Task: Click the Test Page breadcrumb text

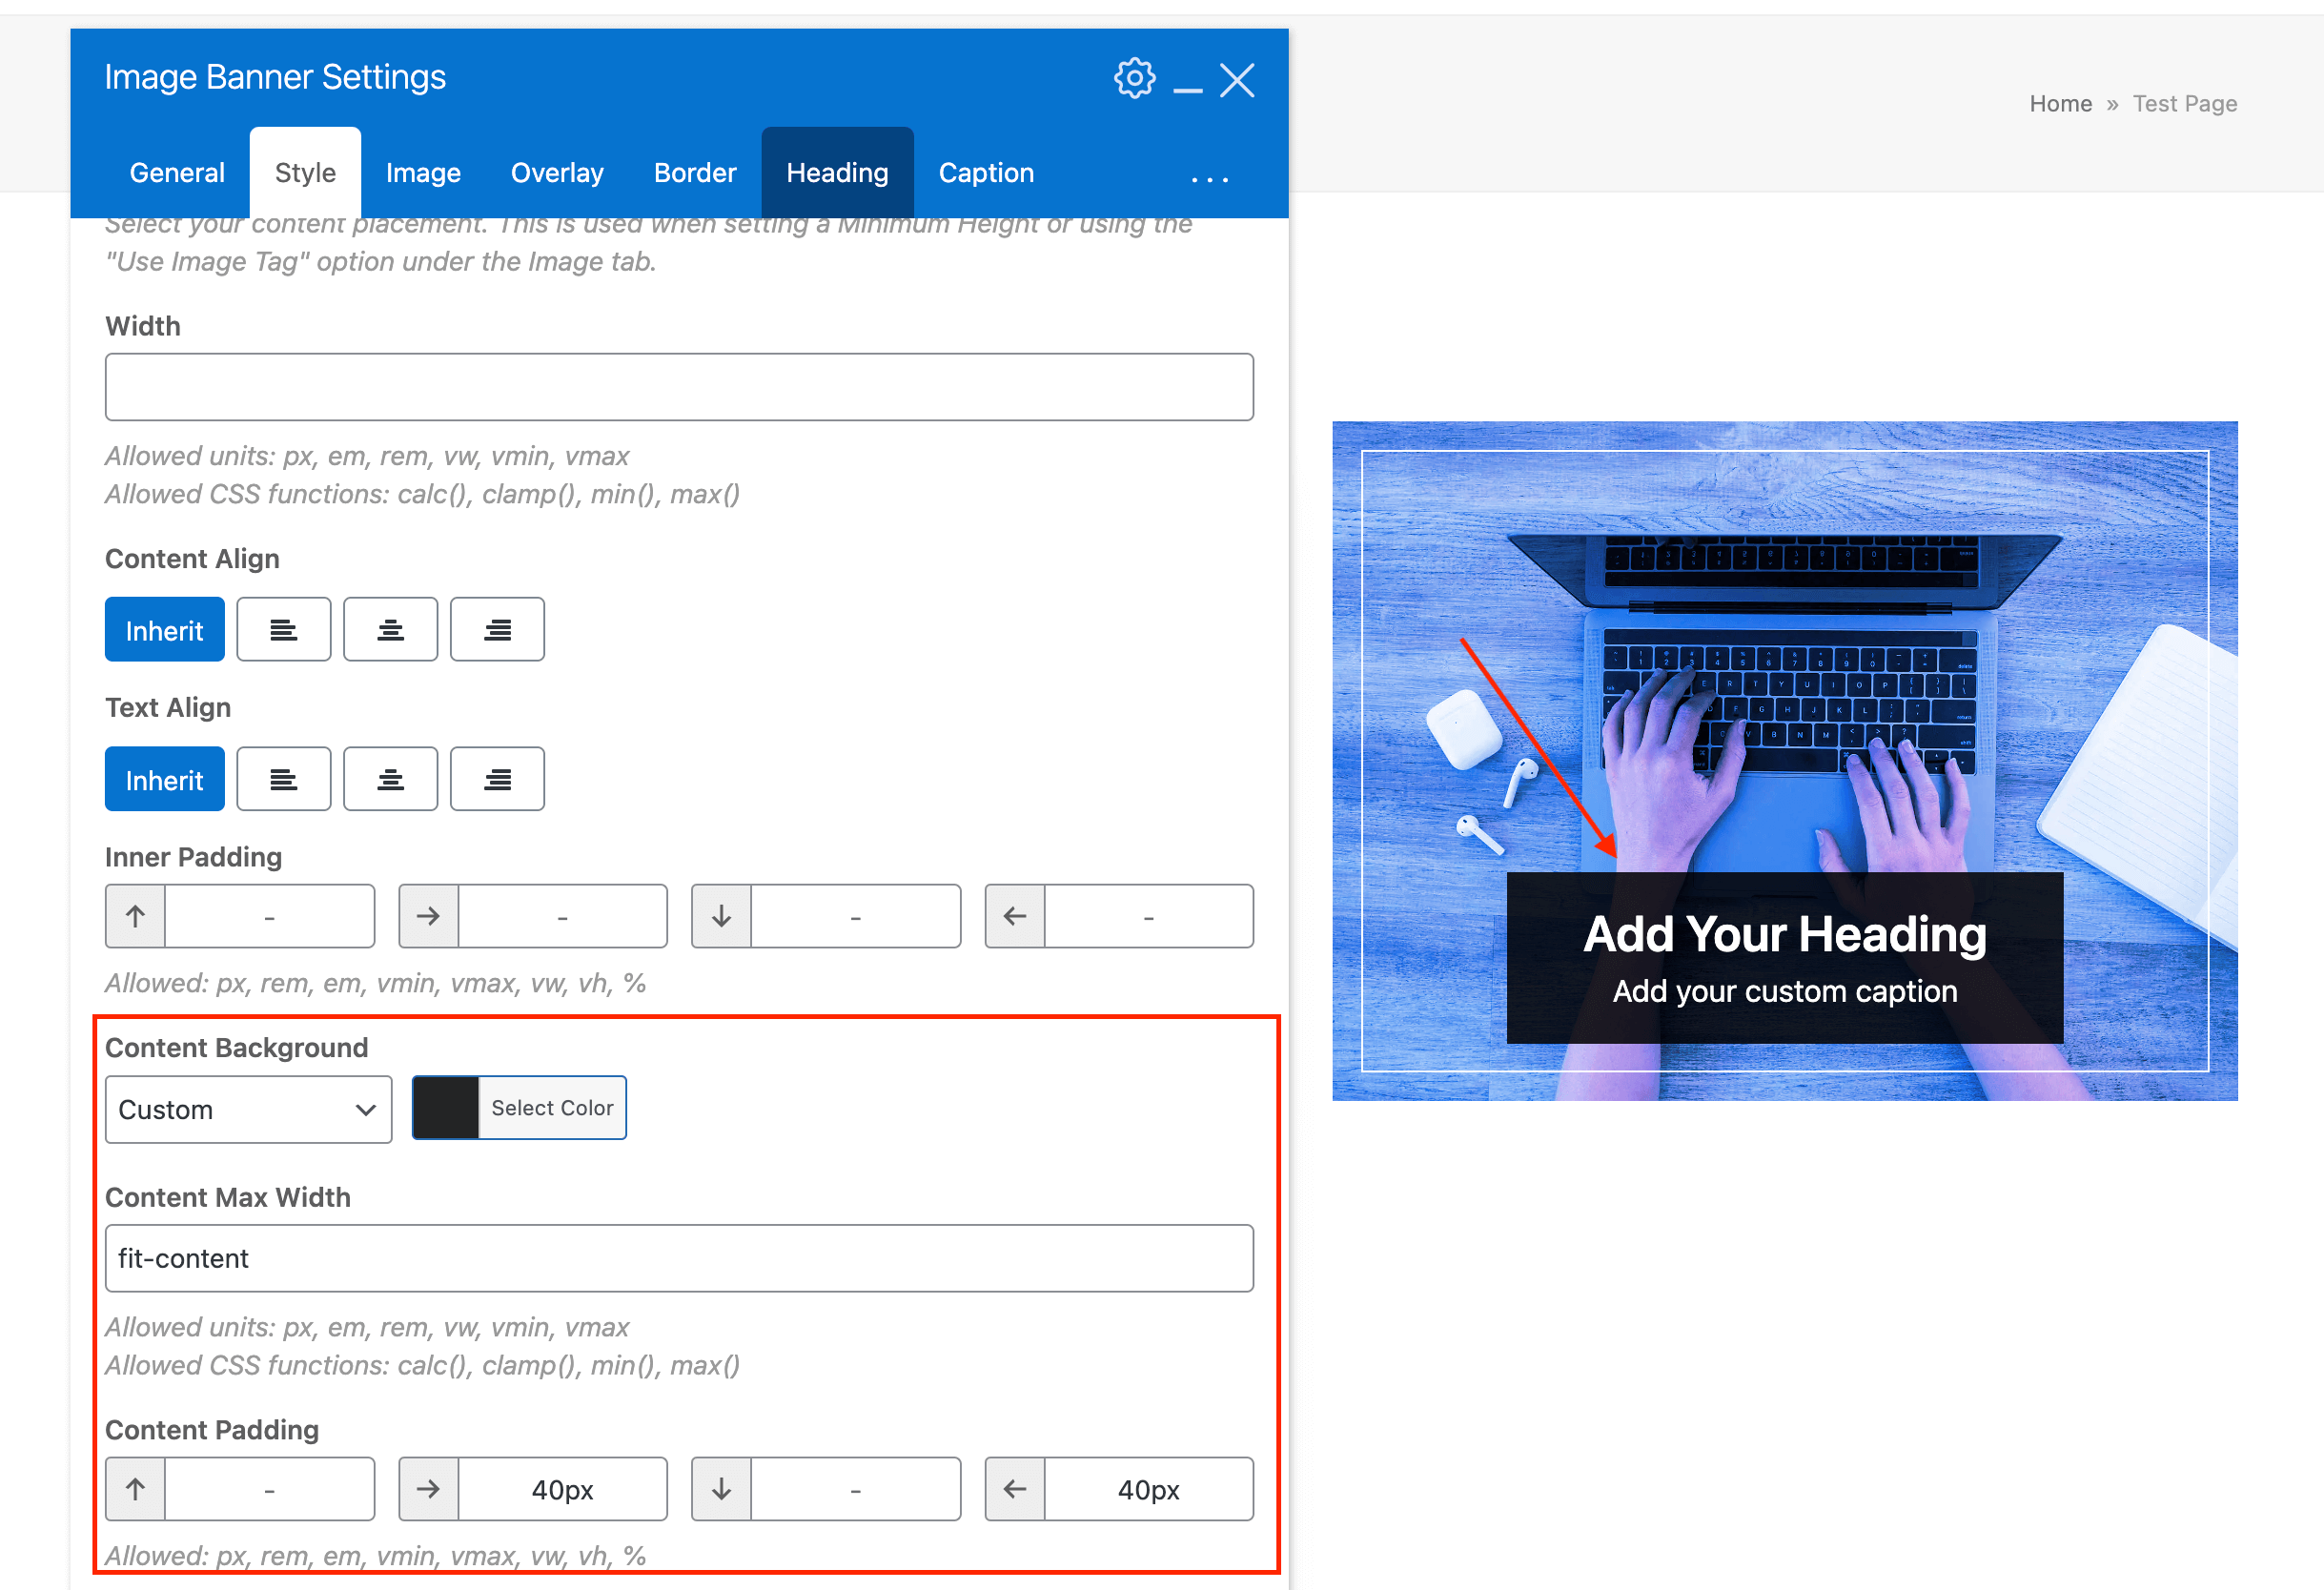Action: (2185, 104)
